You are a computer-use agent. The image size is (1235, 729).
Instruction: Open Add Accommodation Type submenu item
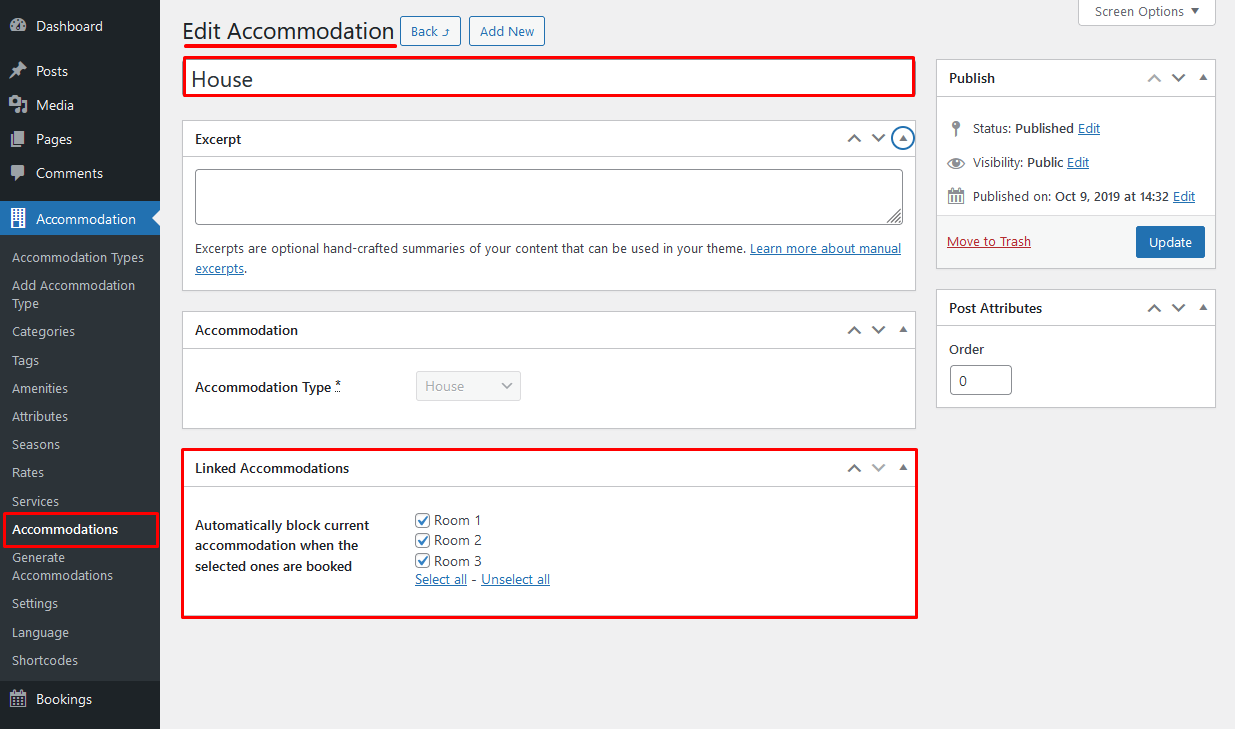[x=73, y=294]
